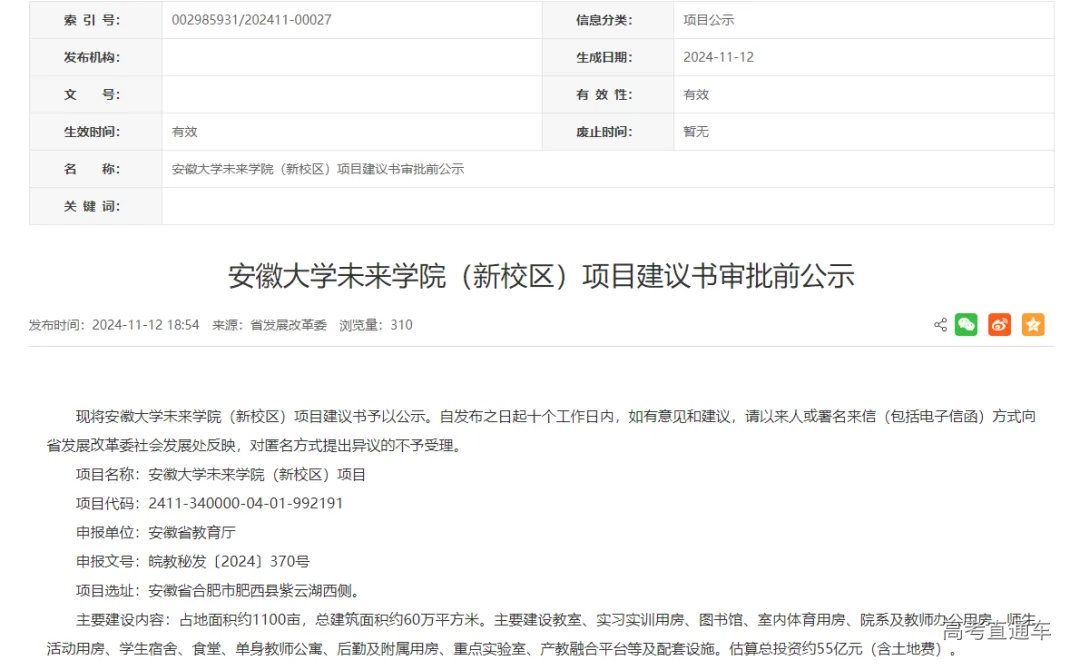
Task: Click the share network-nodes symbol
Action: click(940, 324)
